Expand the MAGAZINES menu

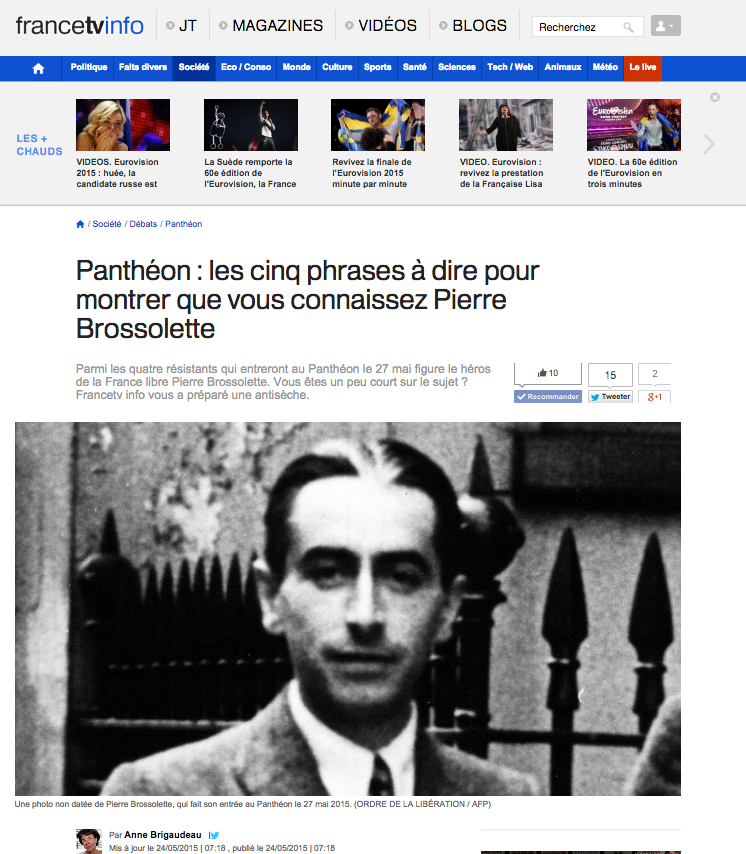click(271, 26)
